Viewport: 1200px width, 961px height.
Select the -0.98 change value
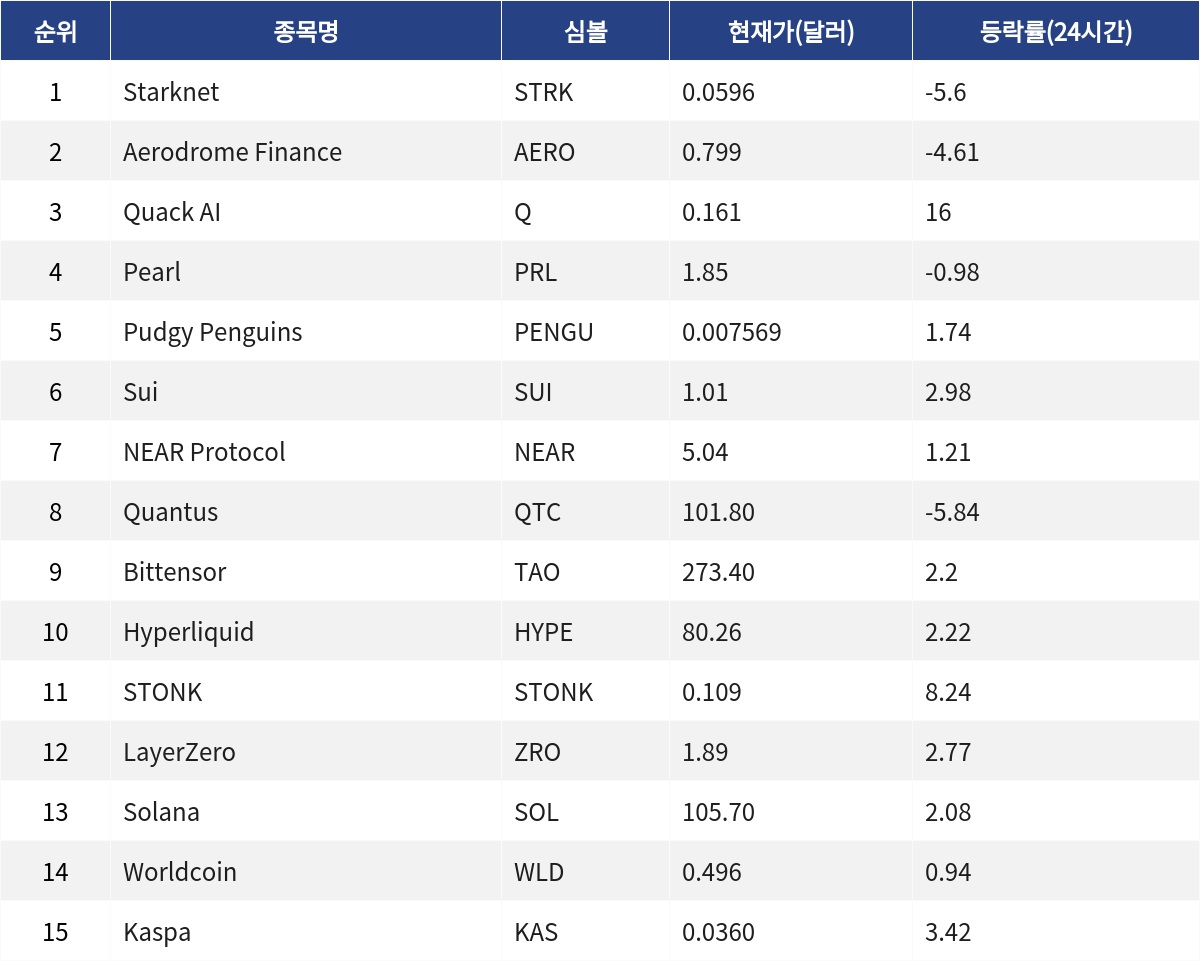[952, 272]
